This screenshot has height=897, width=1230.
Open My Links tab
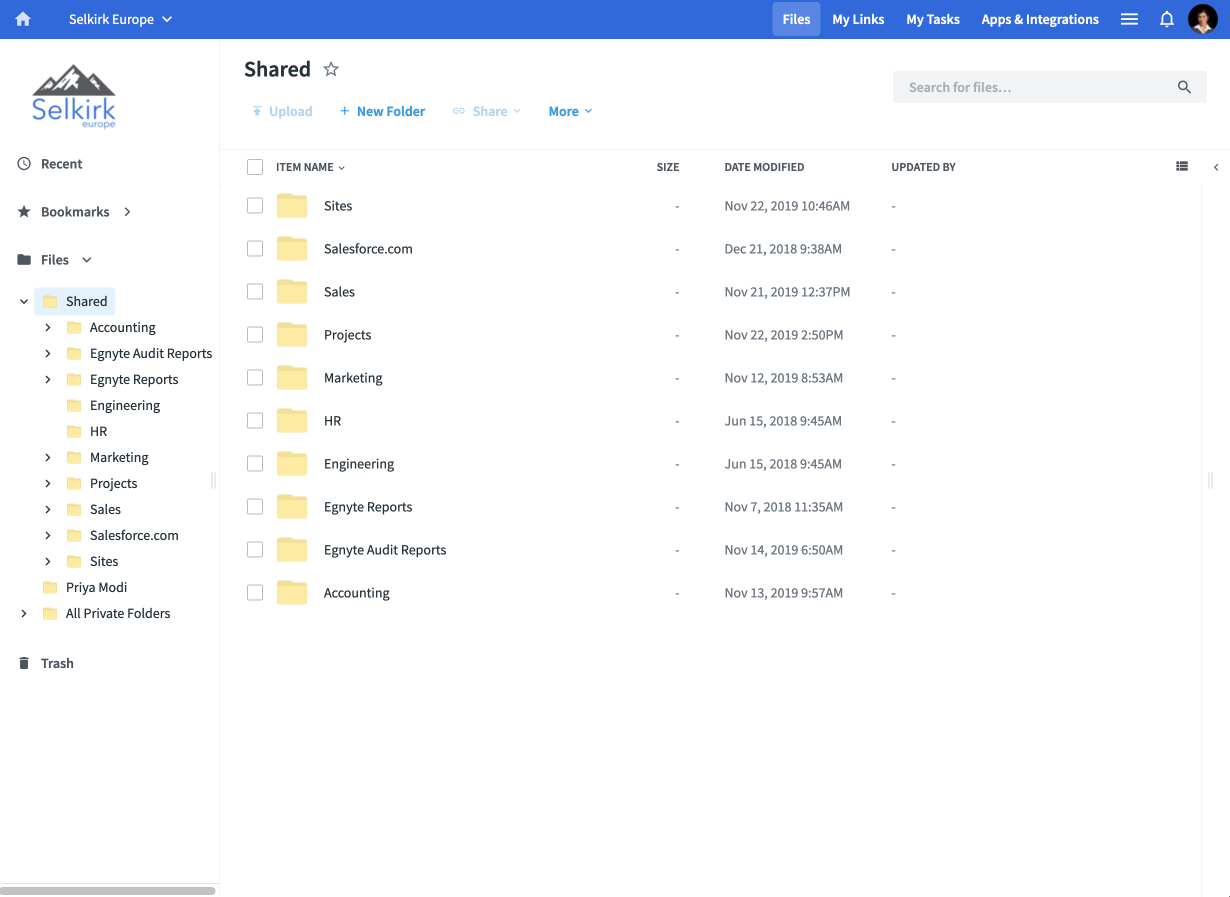coord(858,19)
